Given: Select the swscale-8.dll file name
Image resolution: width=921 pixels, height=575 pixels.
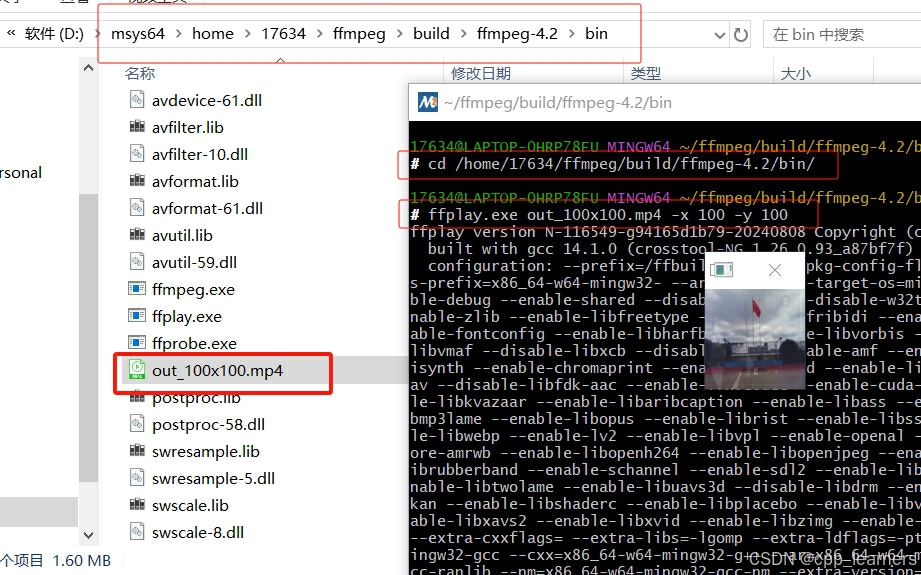Looking at the screenshot, I should [x=198, y=533].
